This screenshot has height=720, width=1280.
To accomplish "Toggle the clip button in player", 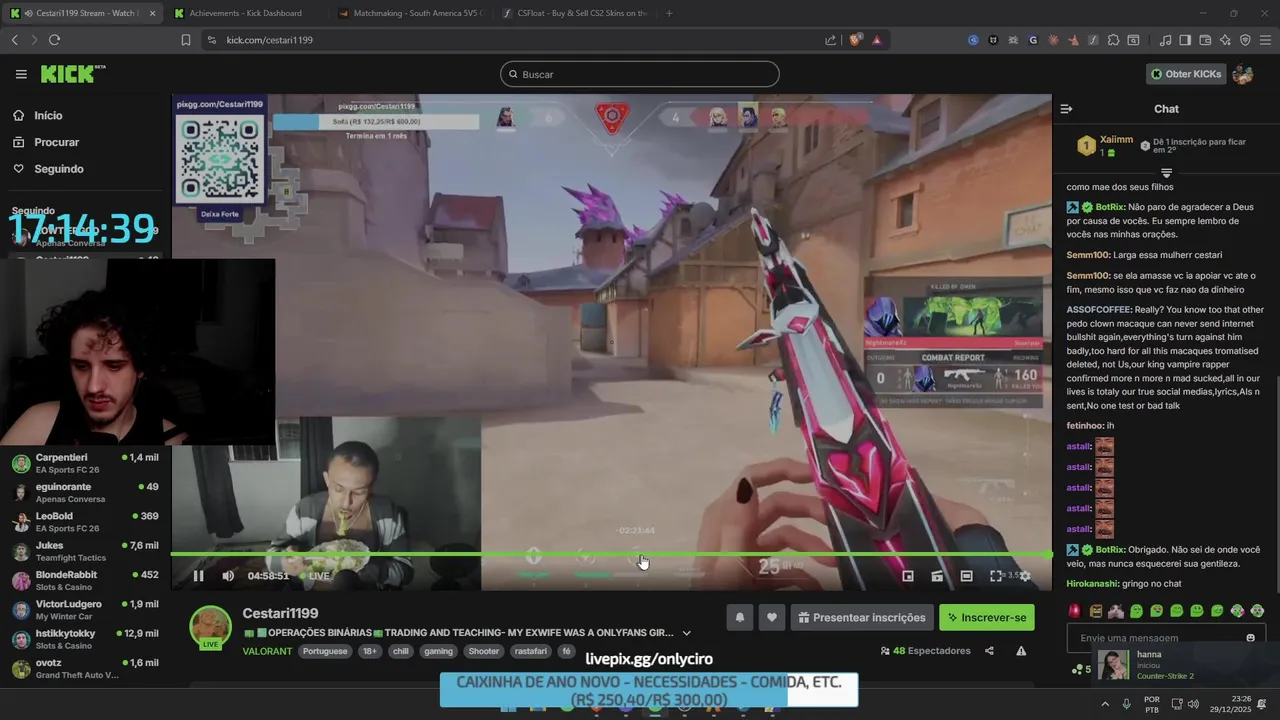I will coord(937,576).
